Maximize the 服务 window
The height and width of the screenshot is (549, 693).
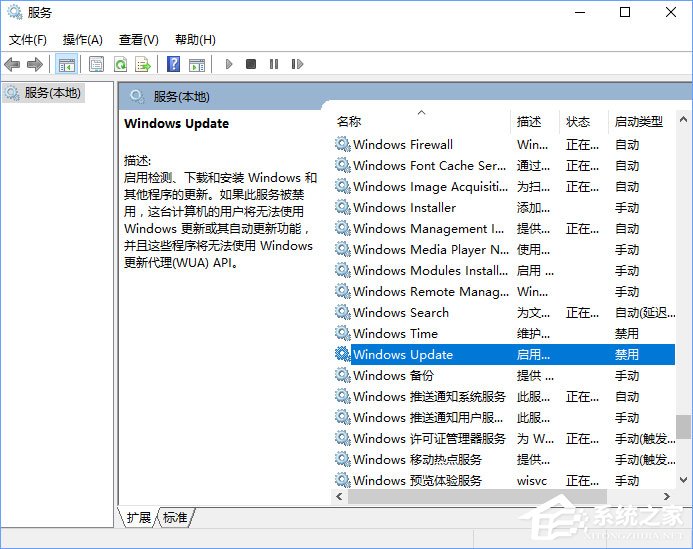coord(624,12)
